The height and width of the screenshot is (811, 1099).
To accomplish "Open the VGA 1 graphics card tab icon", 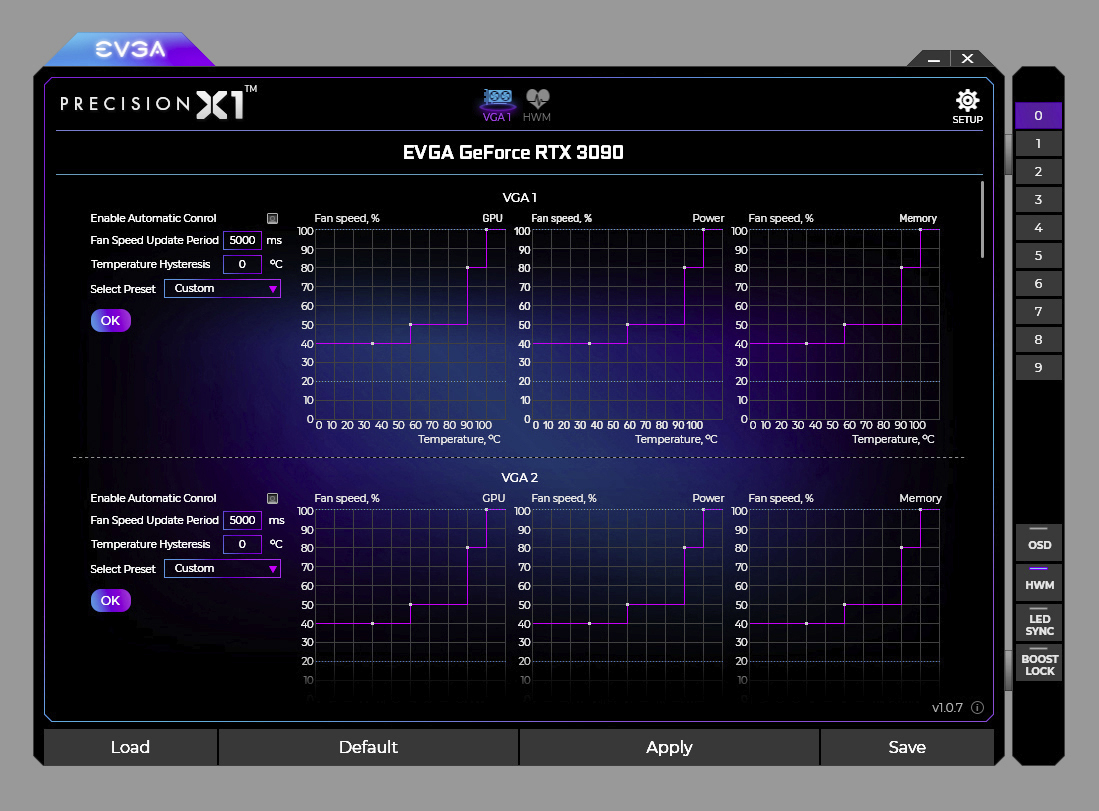I will tap(497, 105).
